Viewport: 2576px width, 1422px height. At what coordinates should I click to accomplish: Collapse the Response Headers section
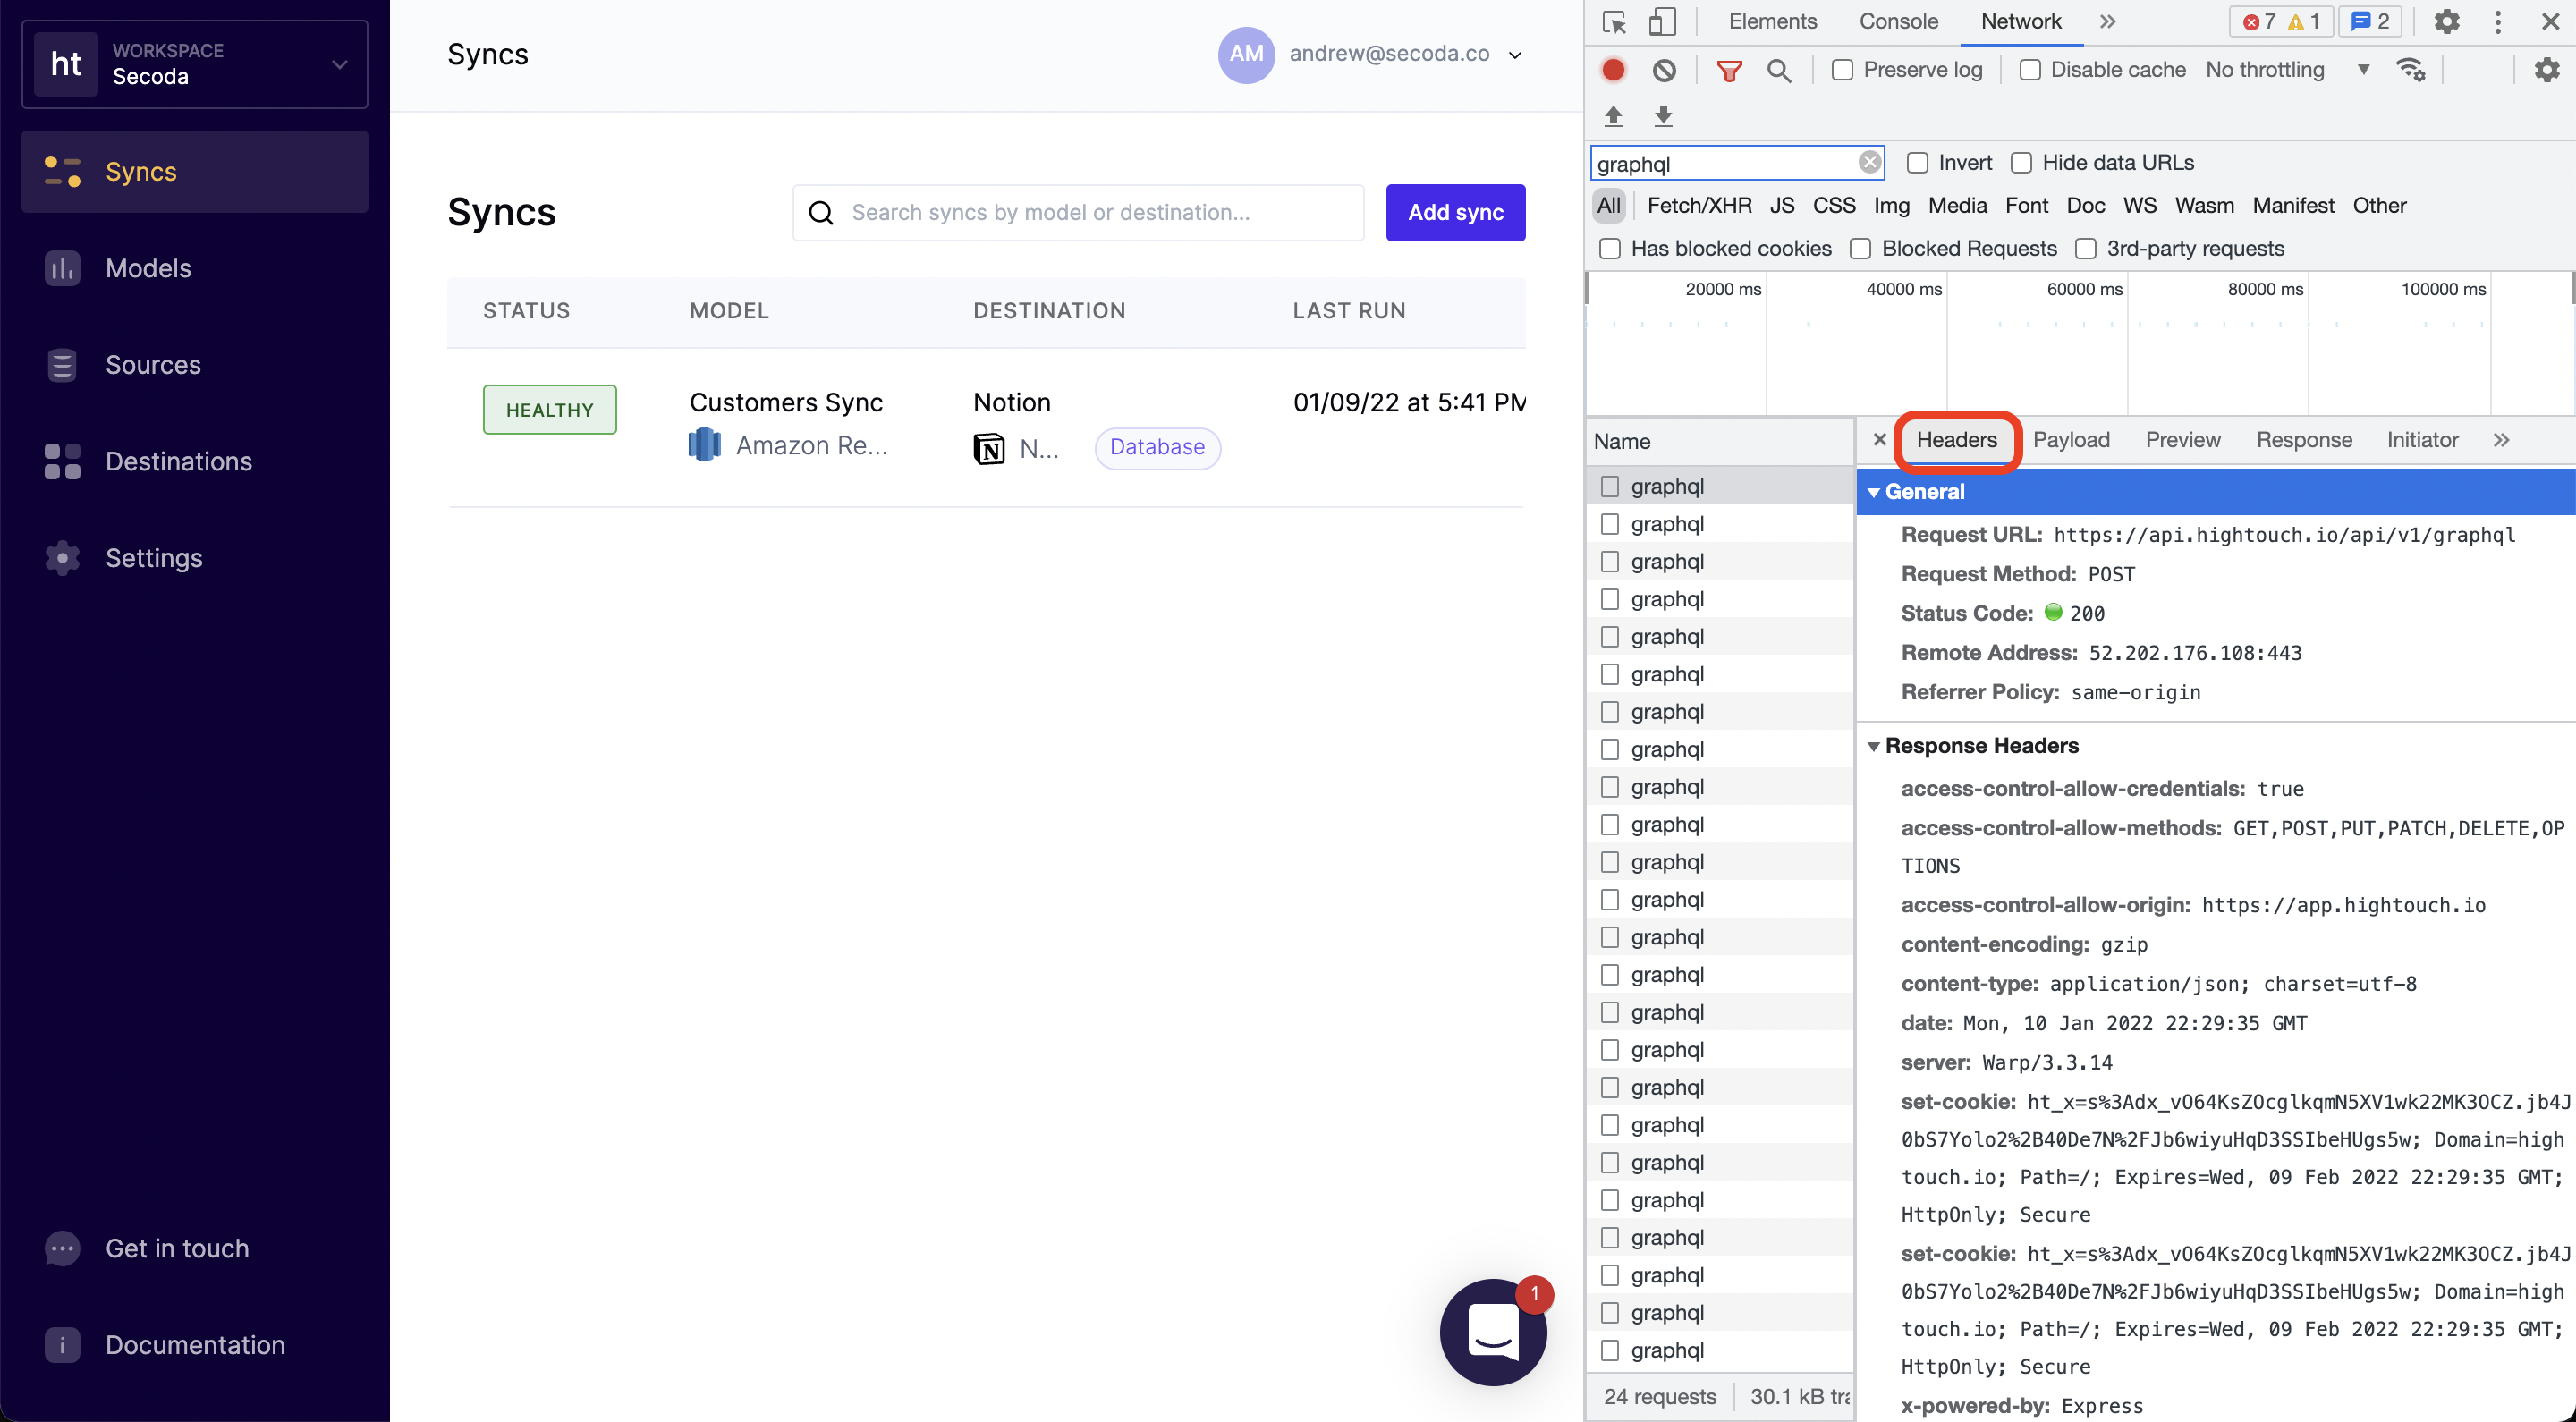click(1874, 746)
